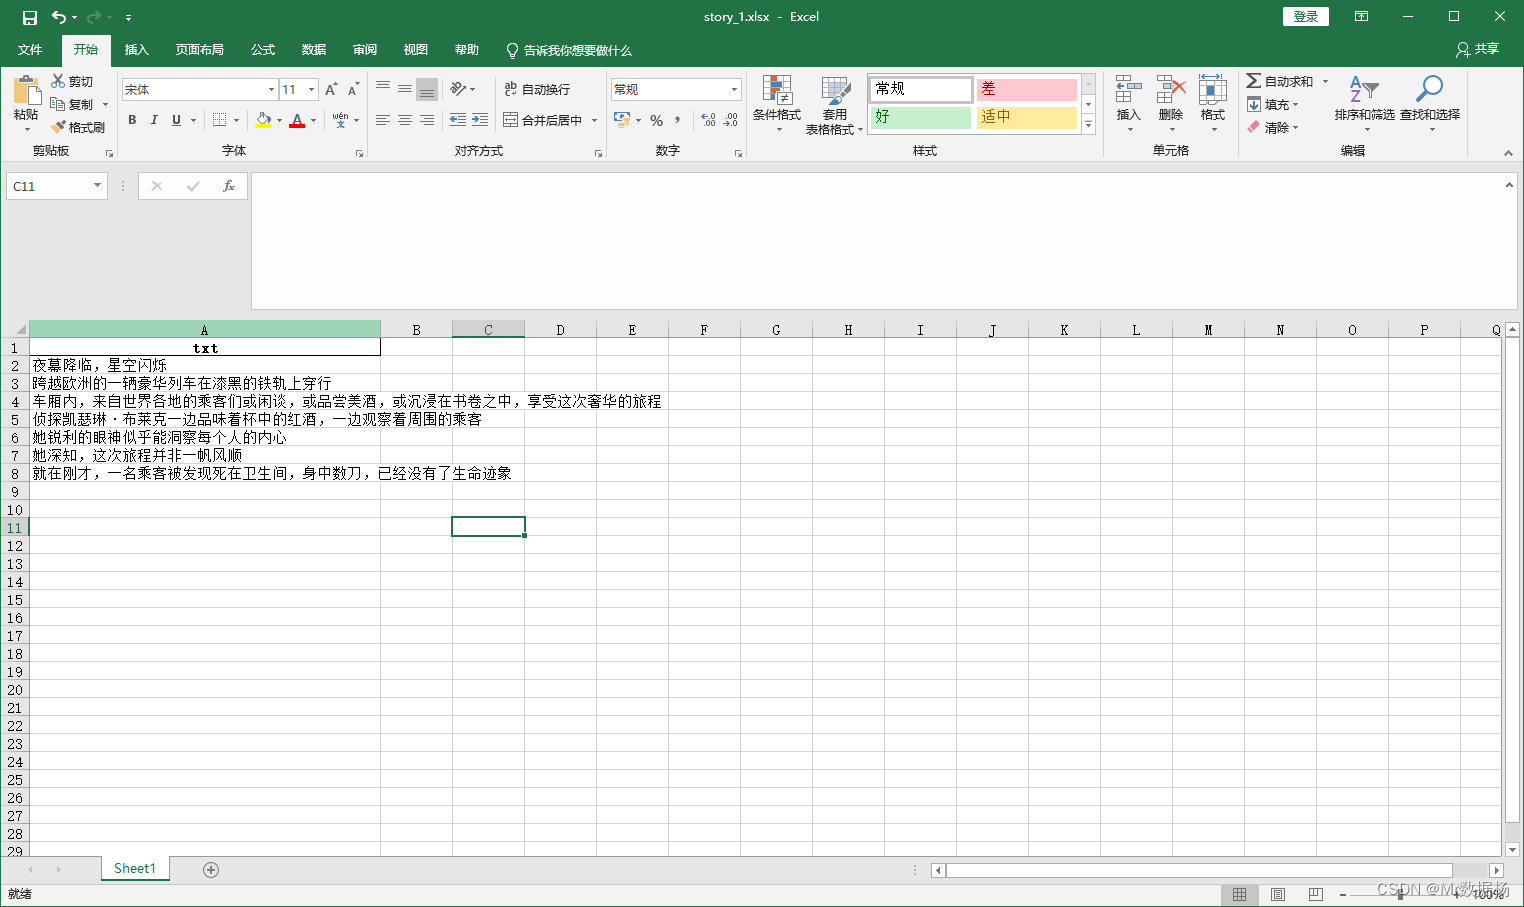Click Tell me what you want to do
This screenshot has height=907, width=1524.
(x=568, y=50)
